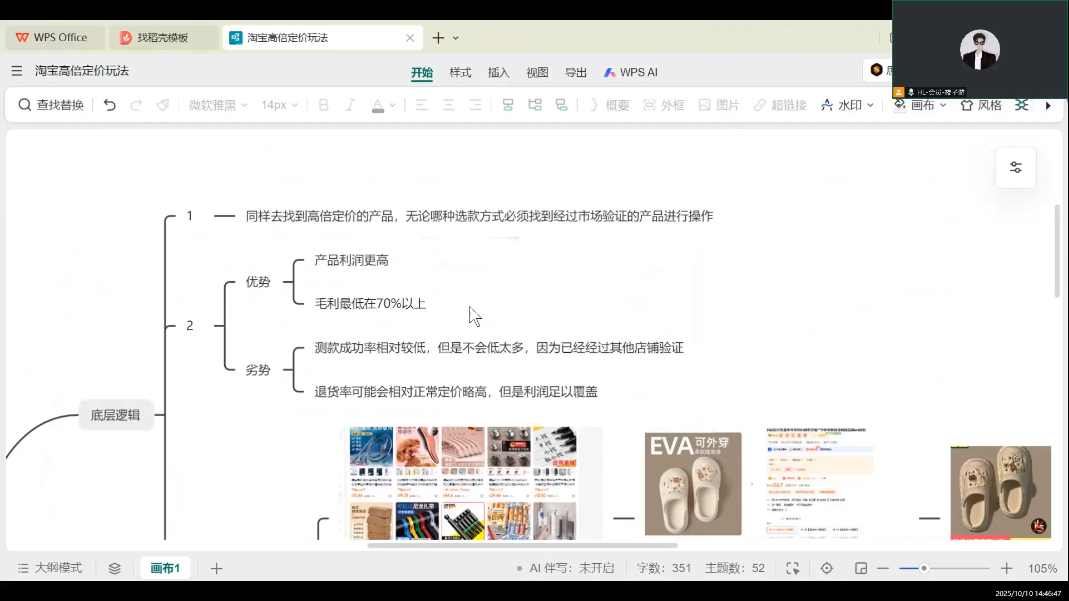Expand the 画布 canvas dropdown
Screen dimensions: 1069x601
click(920, 105)
